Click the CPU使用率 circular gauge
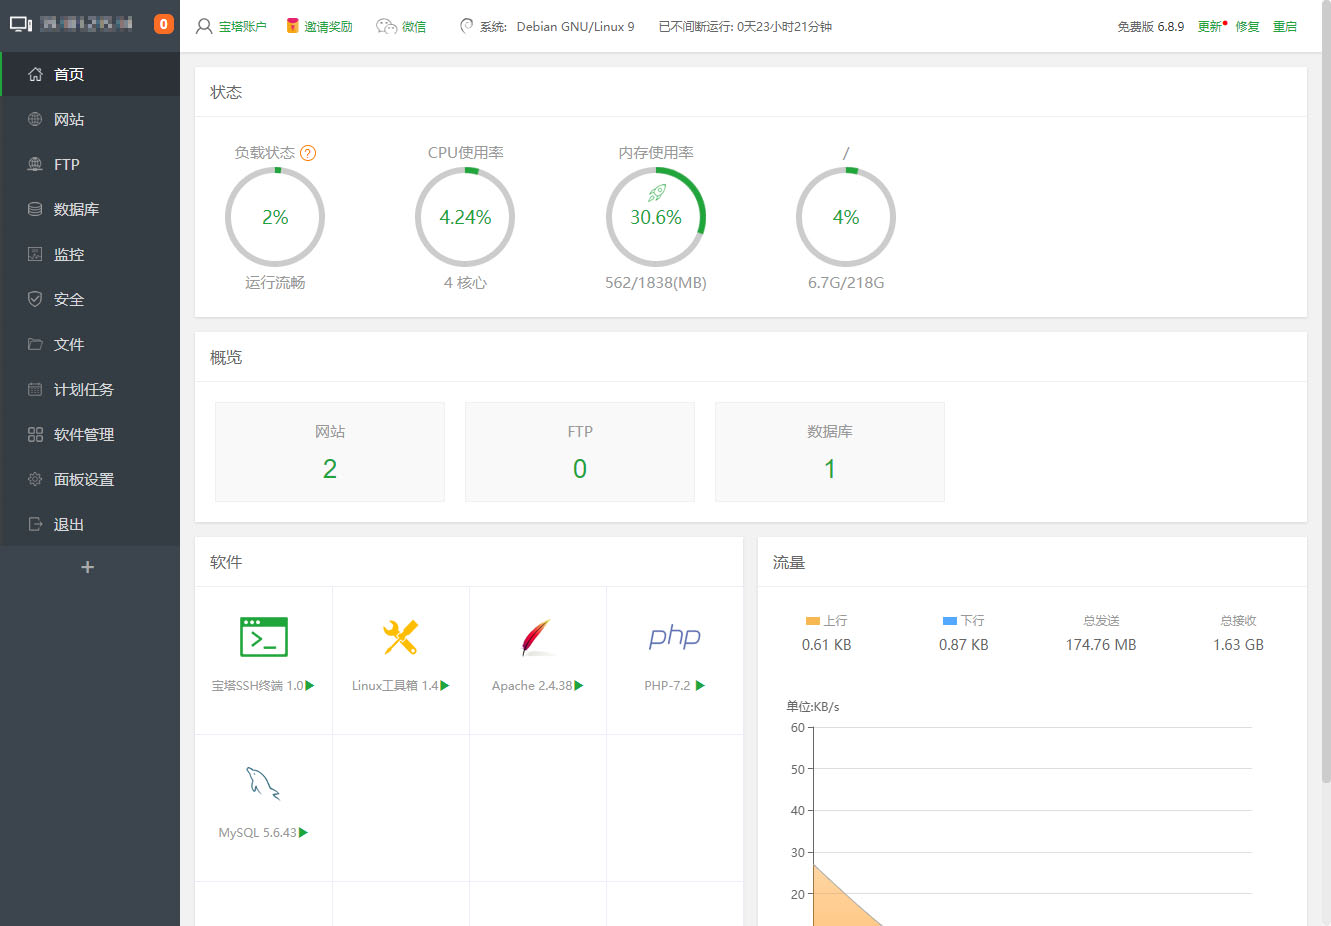Image resolution: width=1331 pixels, height=926 pixels. pyautogui.click(x=465, y=217)
